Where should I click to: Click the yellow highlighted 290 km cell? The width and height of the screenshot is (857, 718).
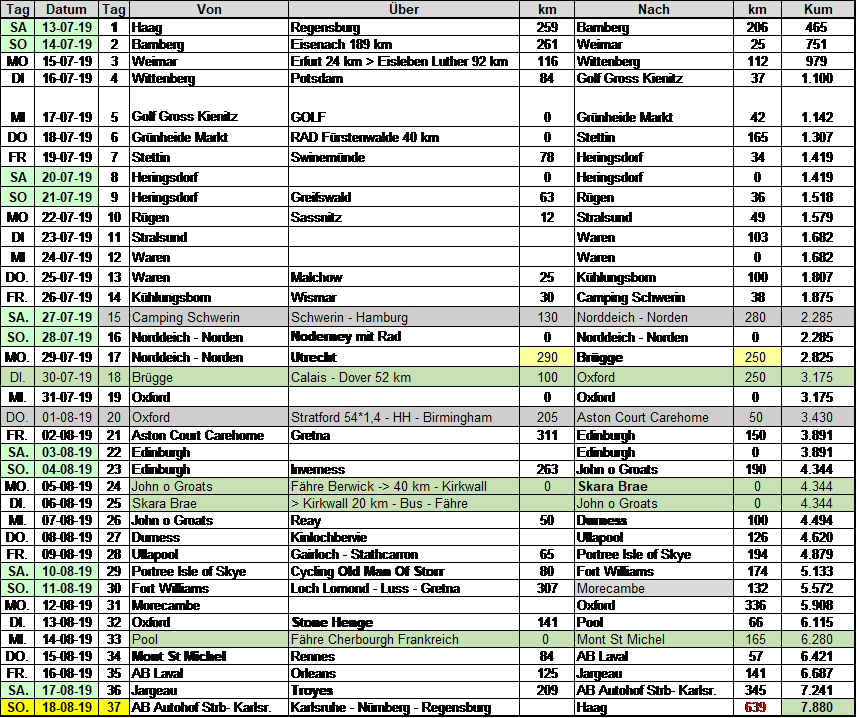pyautogui.click(x=546, y=357)
